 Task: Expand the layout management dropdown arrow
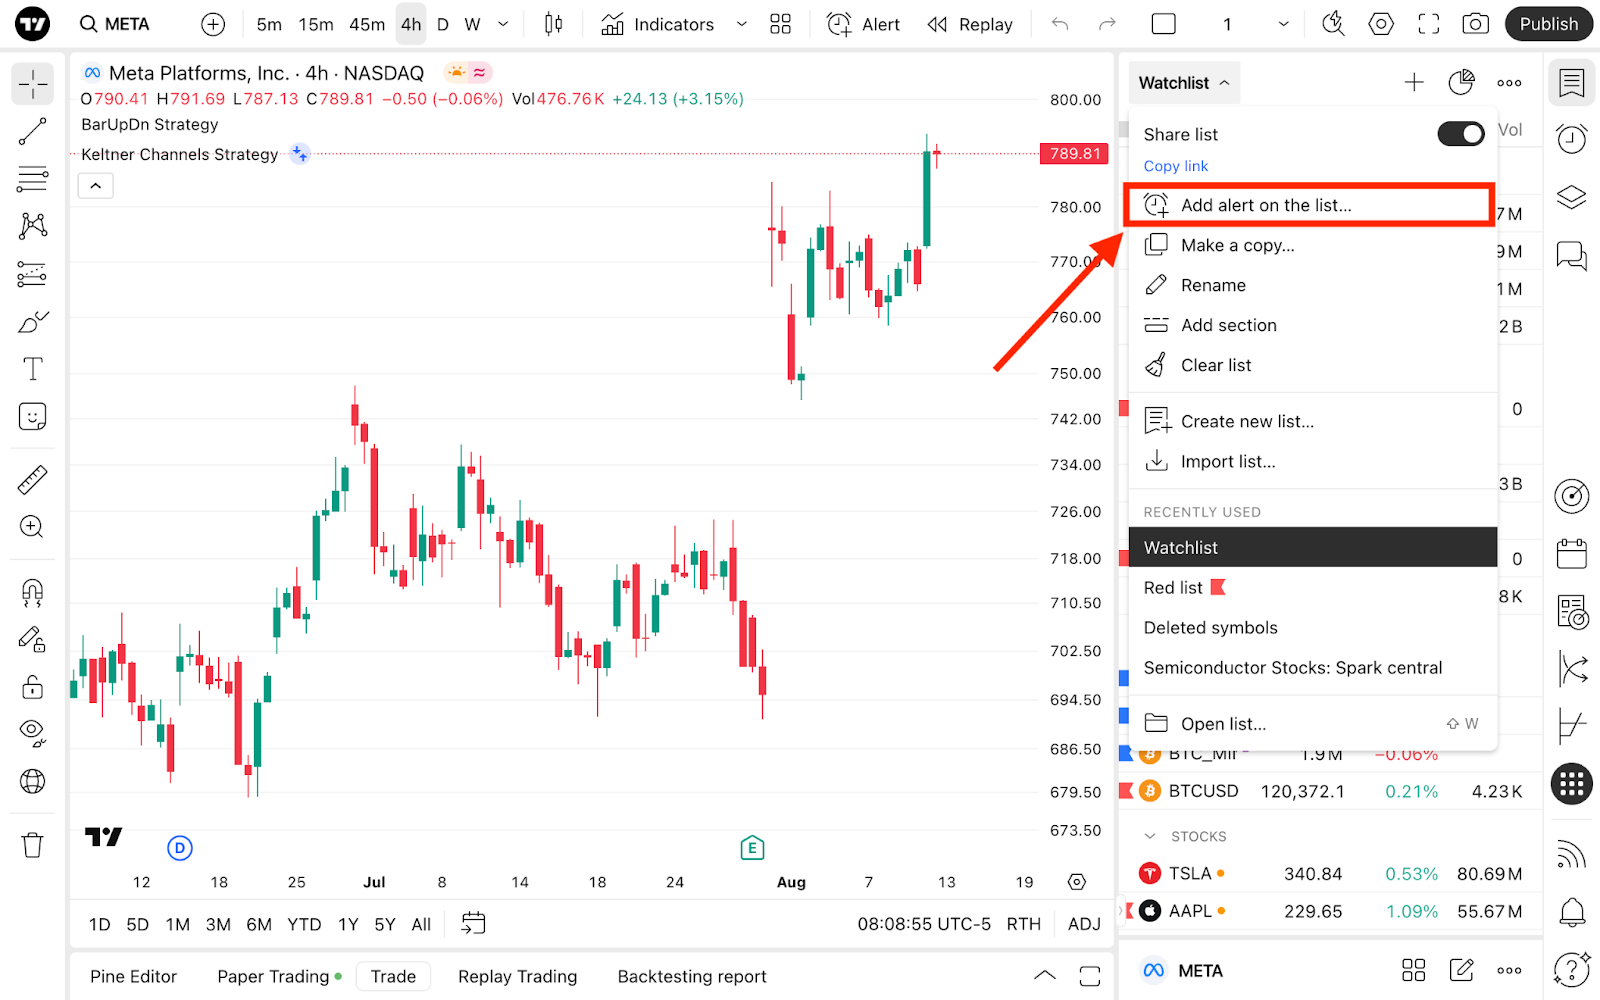click(x=1283, y=24)
